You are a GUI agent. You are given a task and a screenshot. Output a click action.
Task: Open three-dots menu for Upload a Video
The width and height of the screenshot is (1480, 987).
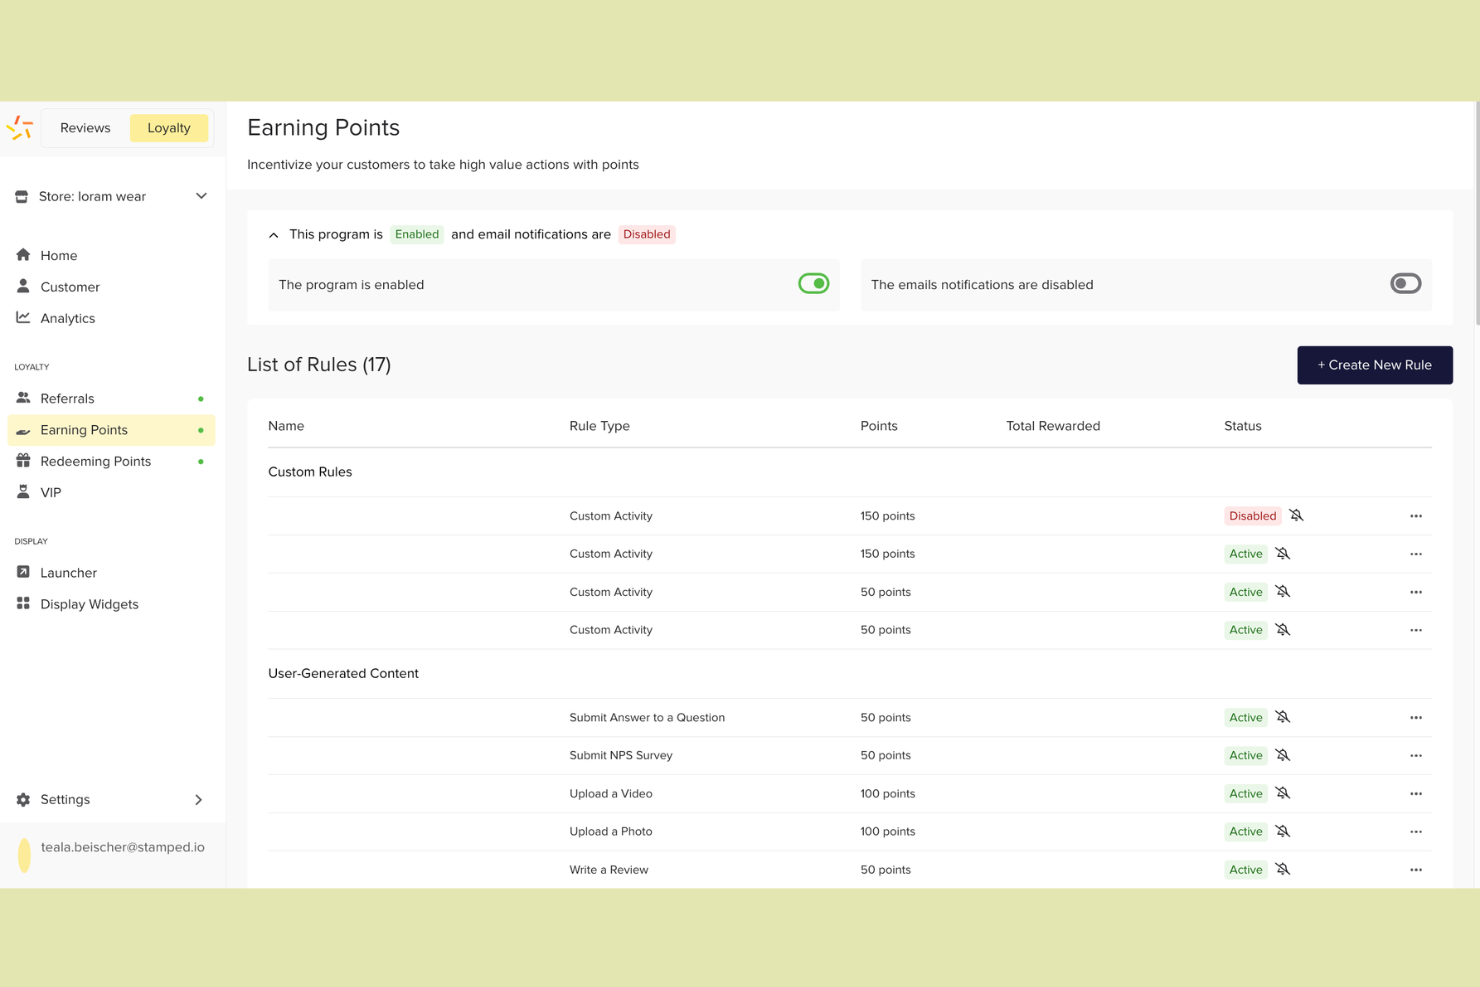[x=1416, y=794]
